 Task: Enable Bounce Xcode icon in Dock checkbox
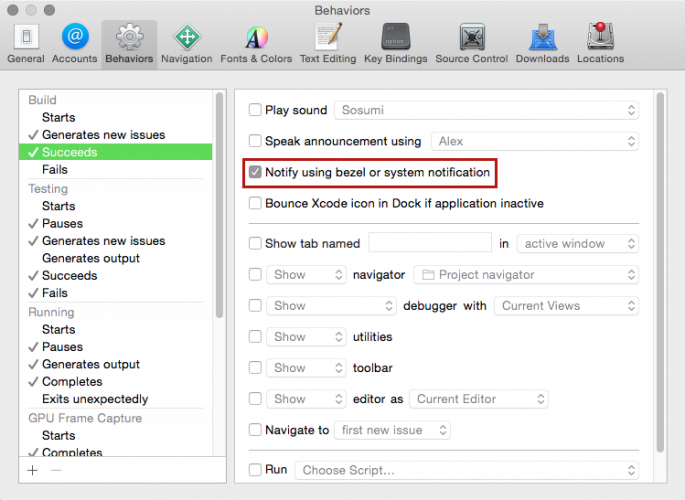point(255,204)
